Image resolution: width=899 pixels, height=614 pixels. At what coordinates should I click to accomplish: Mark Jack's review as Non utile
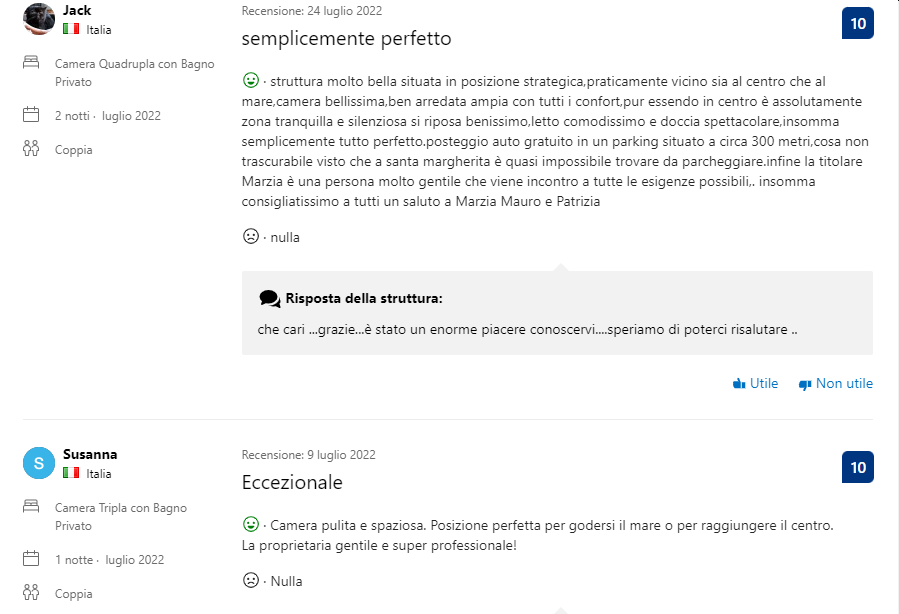[x=835, y=384]
